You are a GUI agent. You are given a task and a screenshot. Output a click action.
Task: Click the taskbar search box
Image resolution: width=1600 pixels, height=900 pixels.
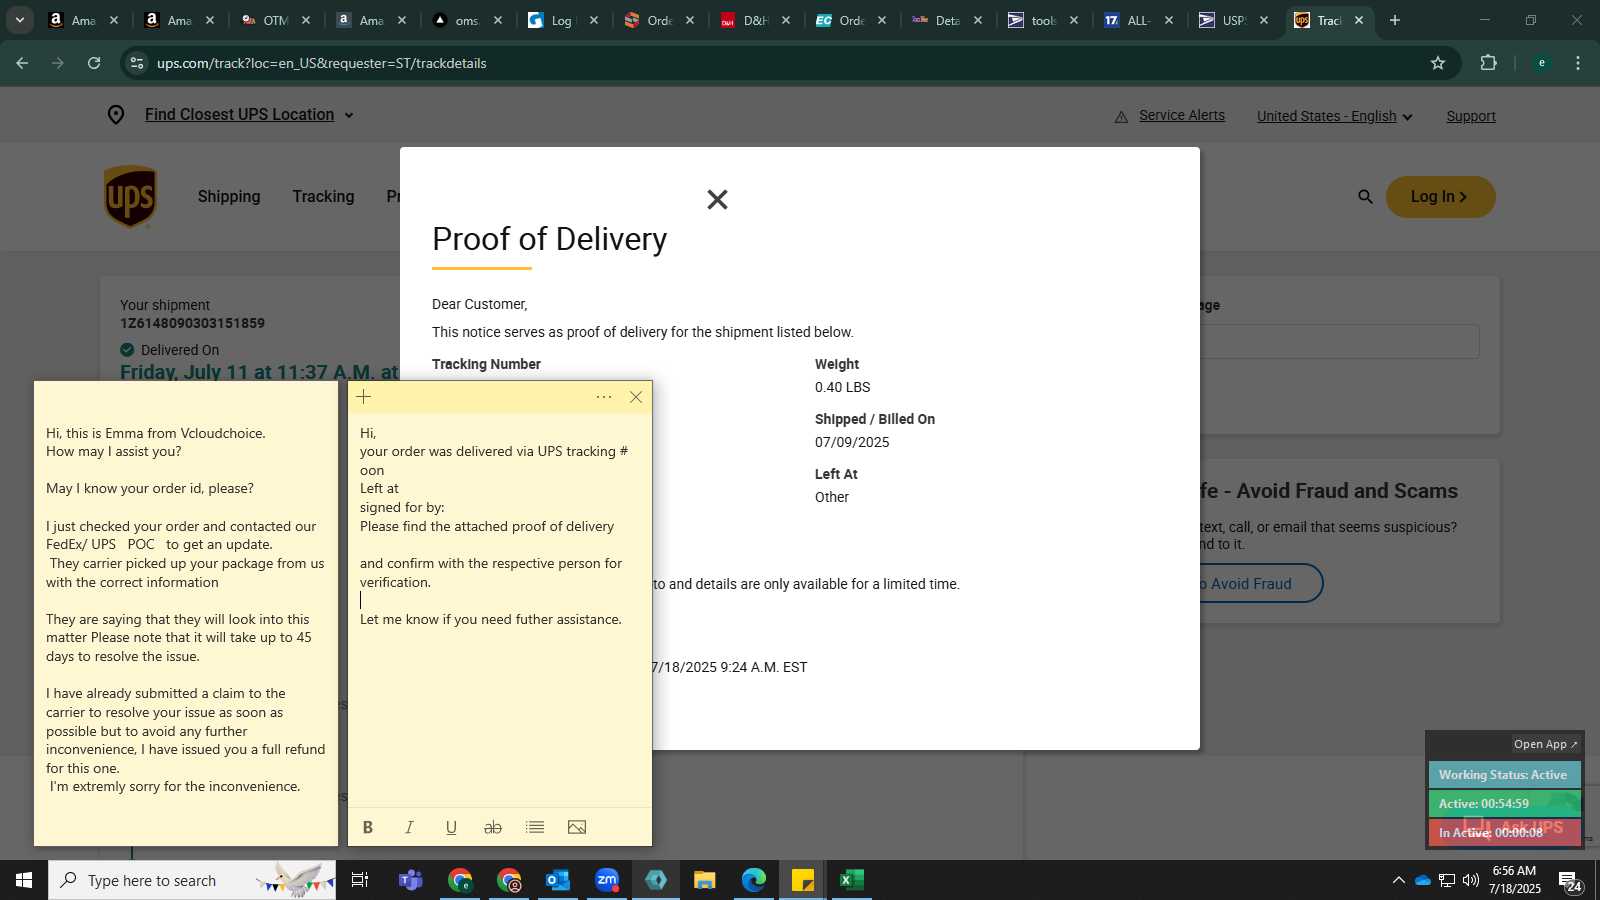coord(192,880)
